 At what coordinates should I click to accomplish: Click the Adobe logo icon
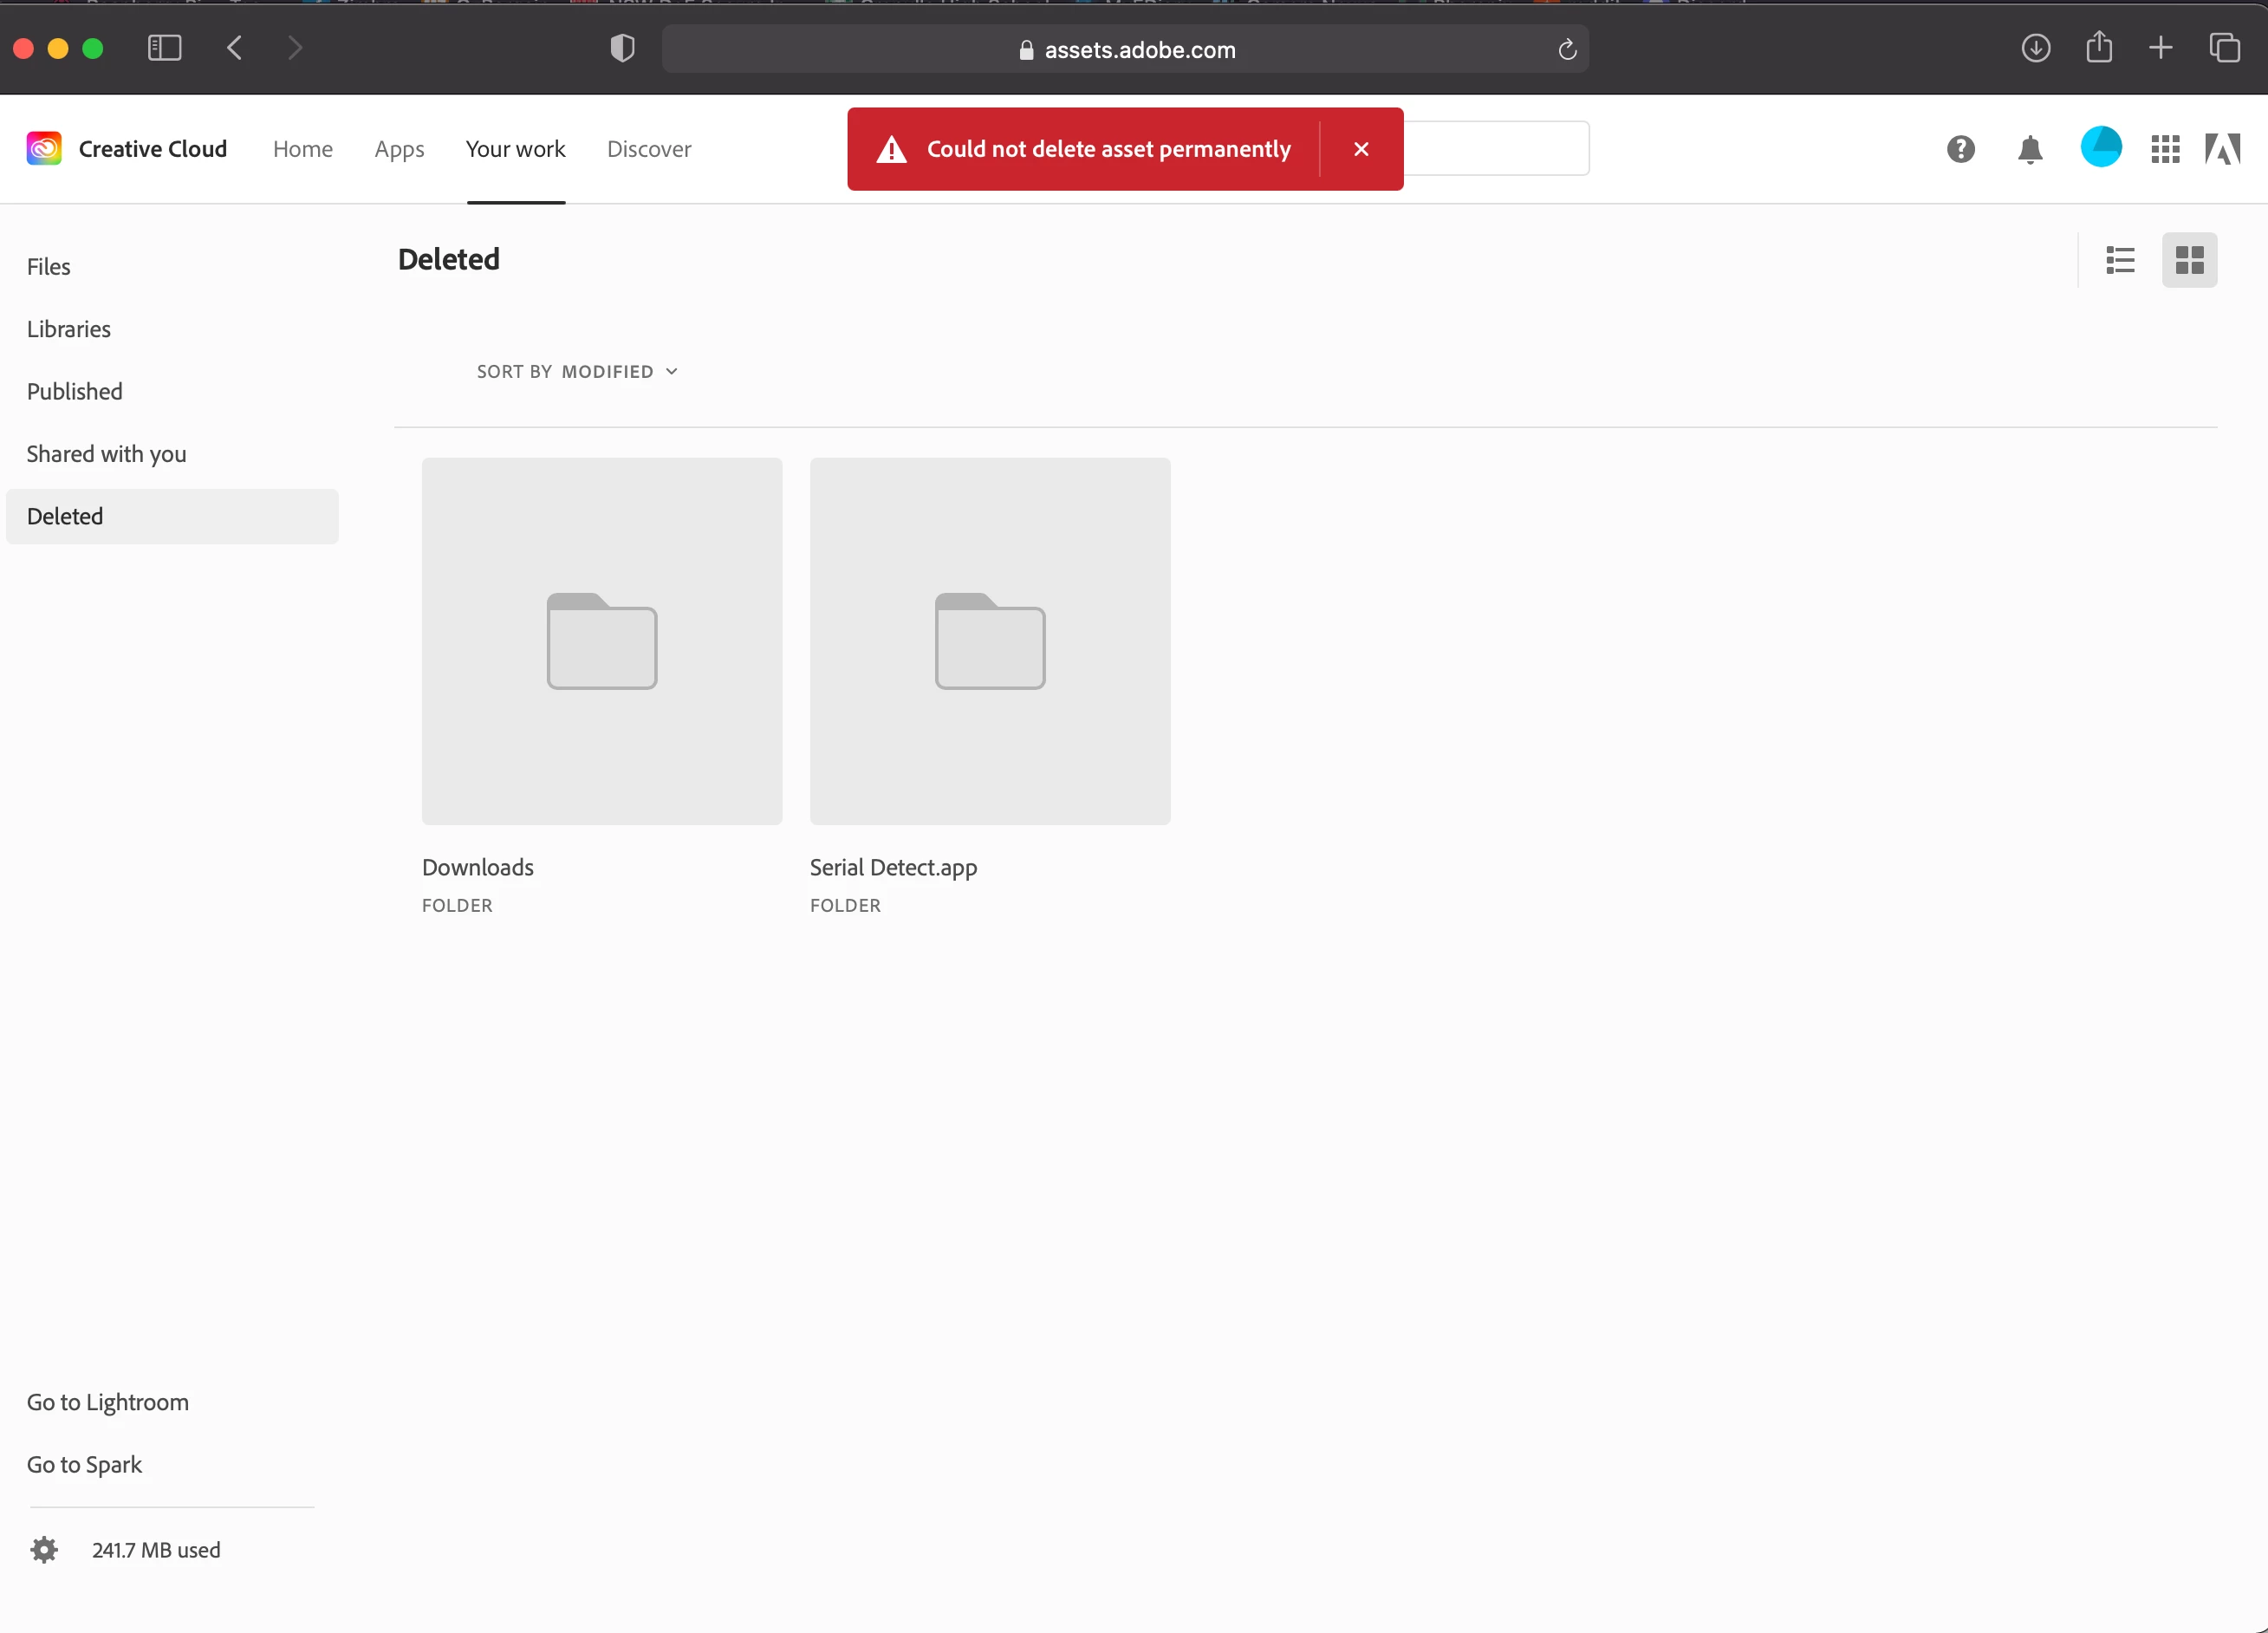click(2222, 149)
